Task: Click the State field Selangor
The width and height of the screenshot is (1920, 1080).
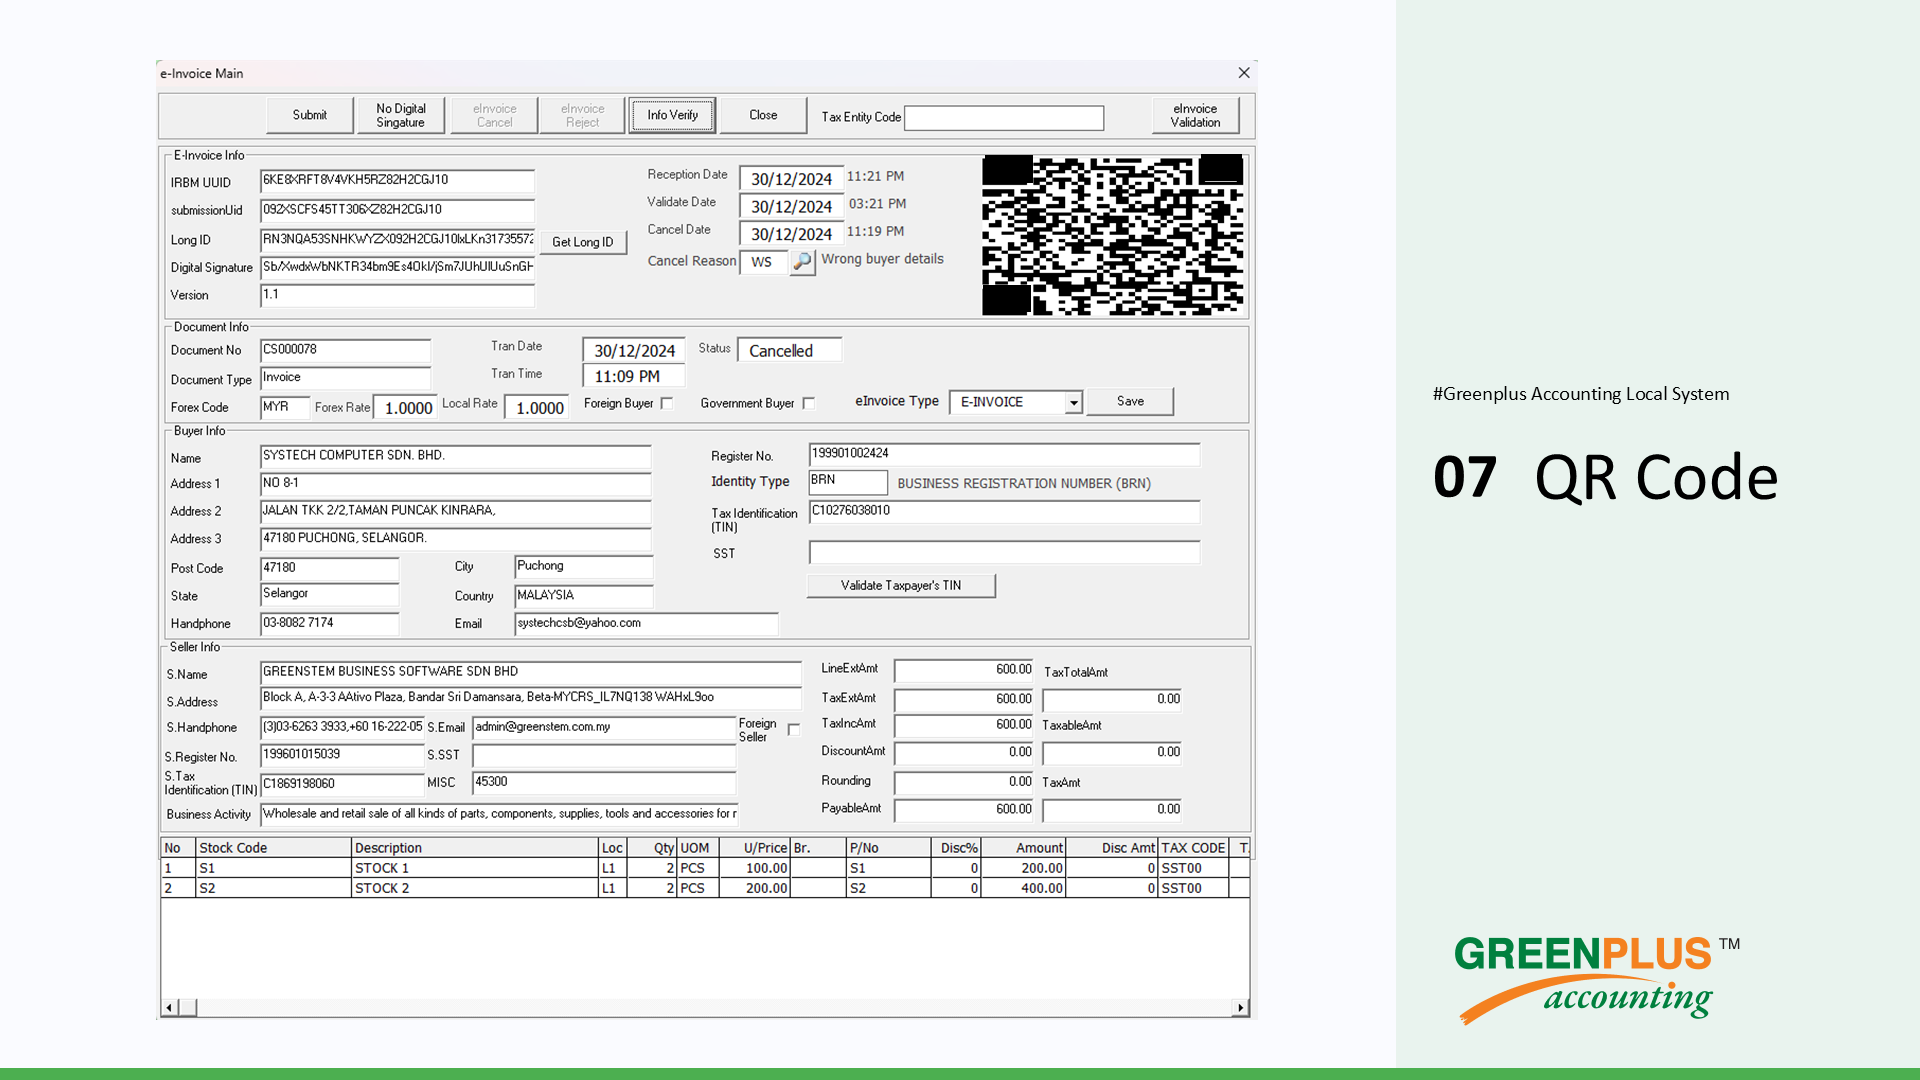Action: click(x=329, y=594)
